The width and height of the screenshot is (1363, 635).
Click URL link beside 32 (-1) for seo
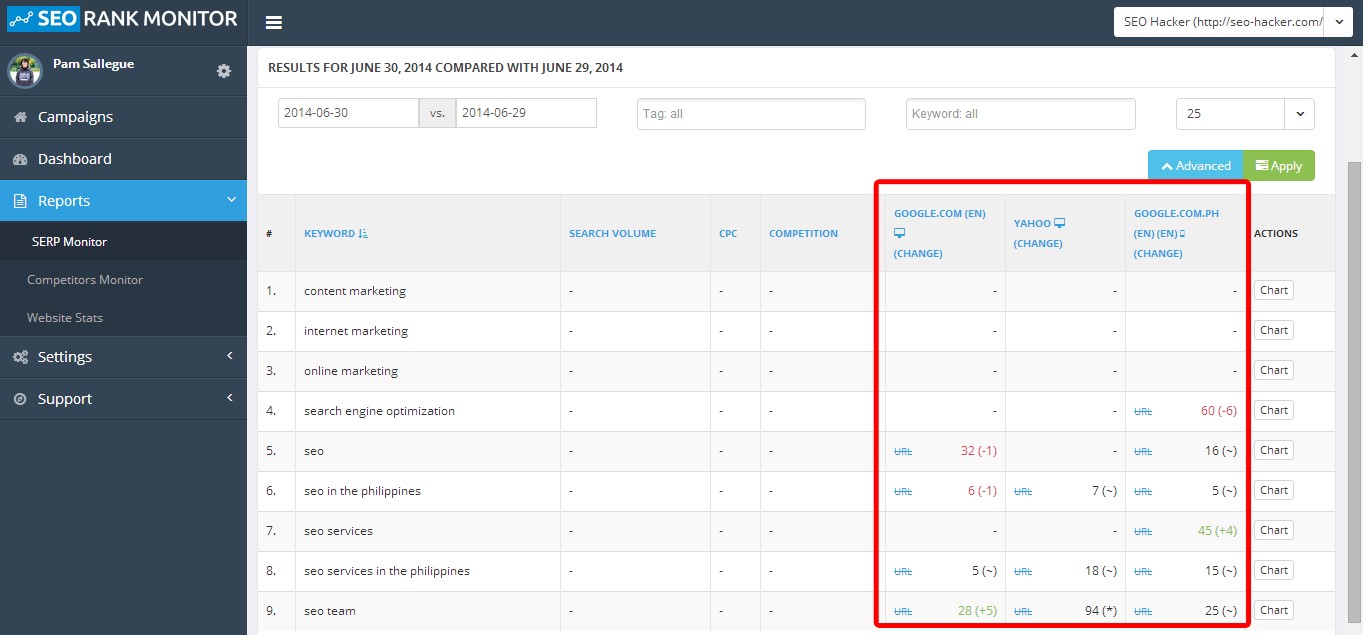click(x=903, y=452)
